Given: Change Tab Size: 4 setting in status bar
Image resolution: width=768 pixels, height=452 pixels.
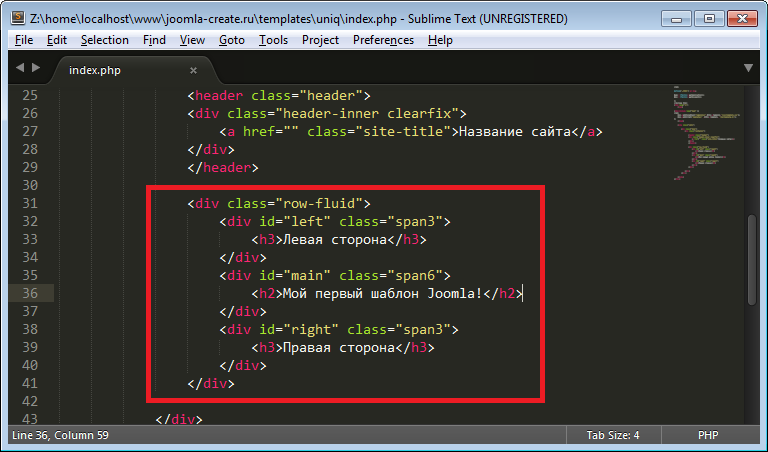Looking at the screenshot, I should click(613, 435).
